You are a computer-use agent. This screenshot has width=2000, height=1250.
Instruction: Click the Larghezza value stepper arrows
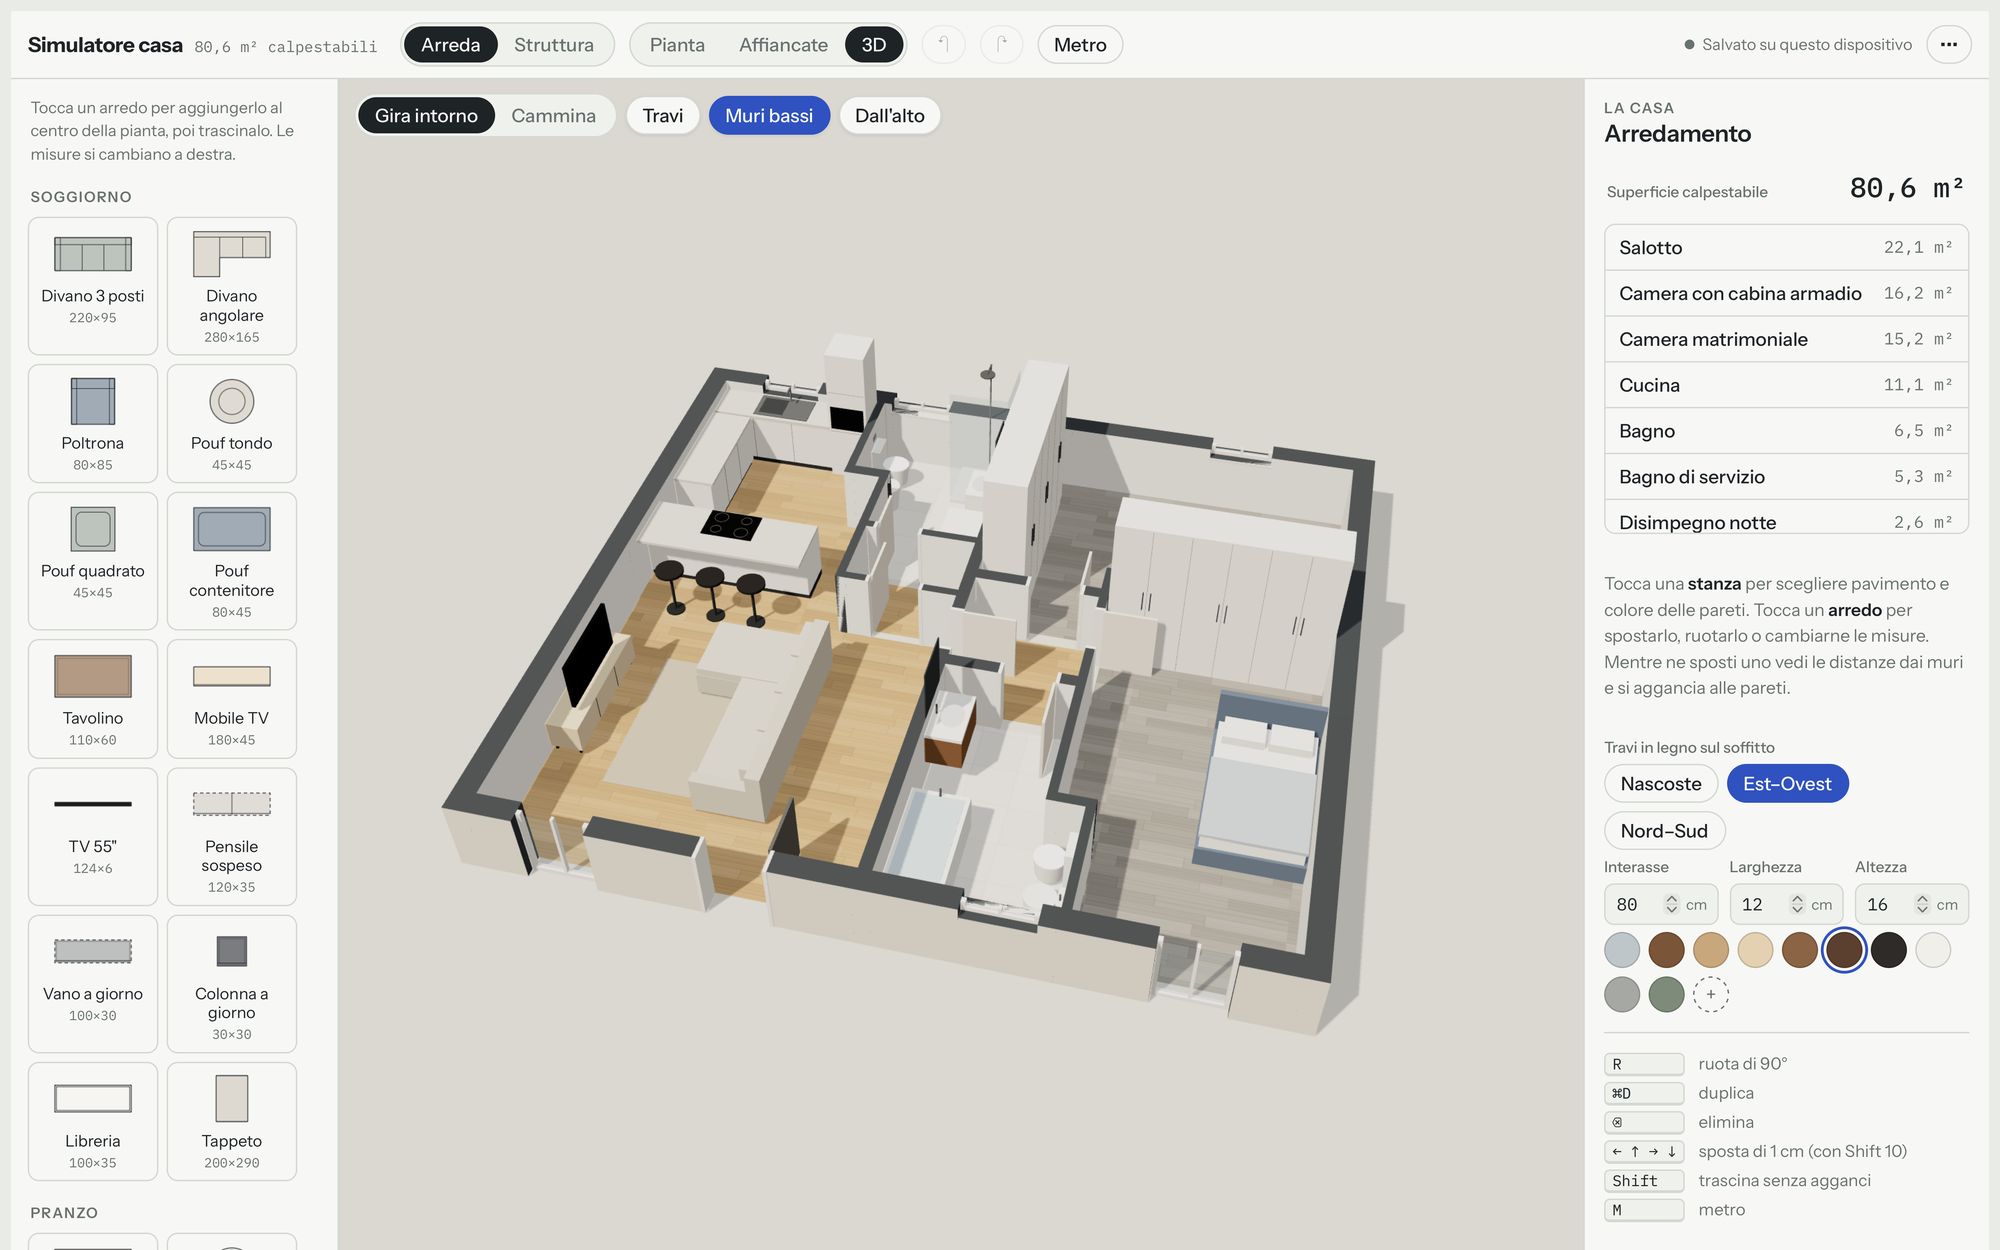pos(1797,904)
